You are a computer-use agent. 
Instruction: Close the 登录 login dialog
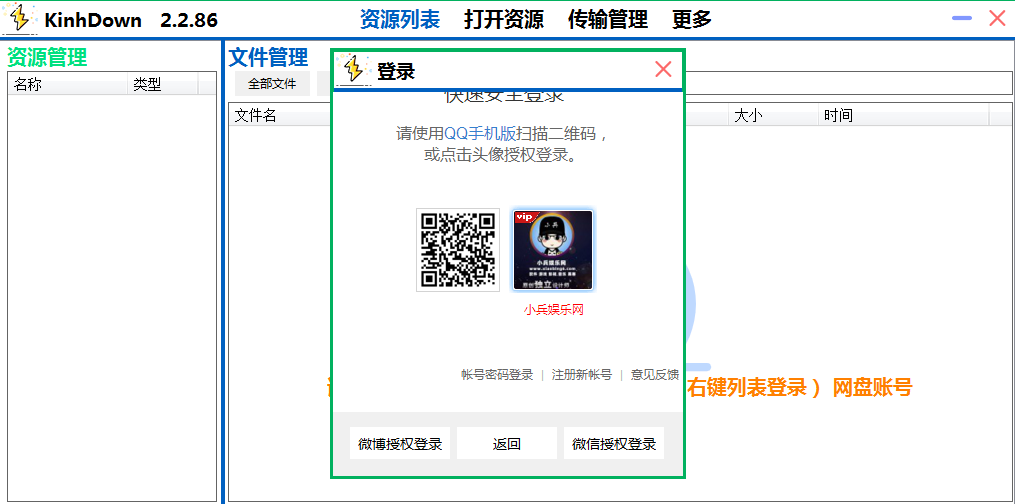pos(663,69)
